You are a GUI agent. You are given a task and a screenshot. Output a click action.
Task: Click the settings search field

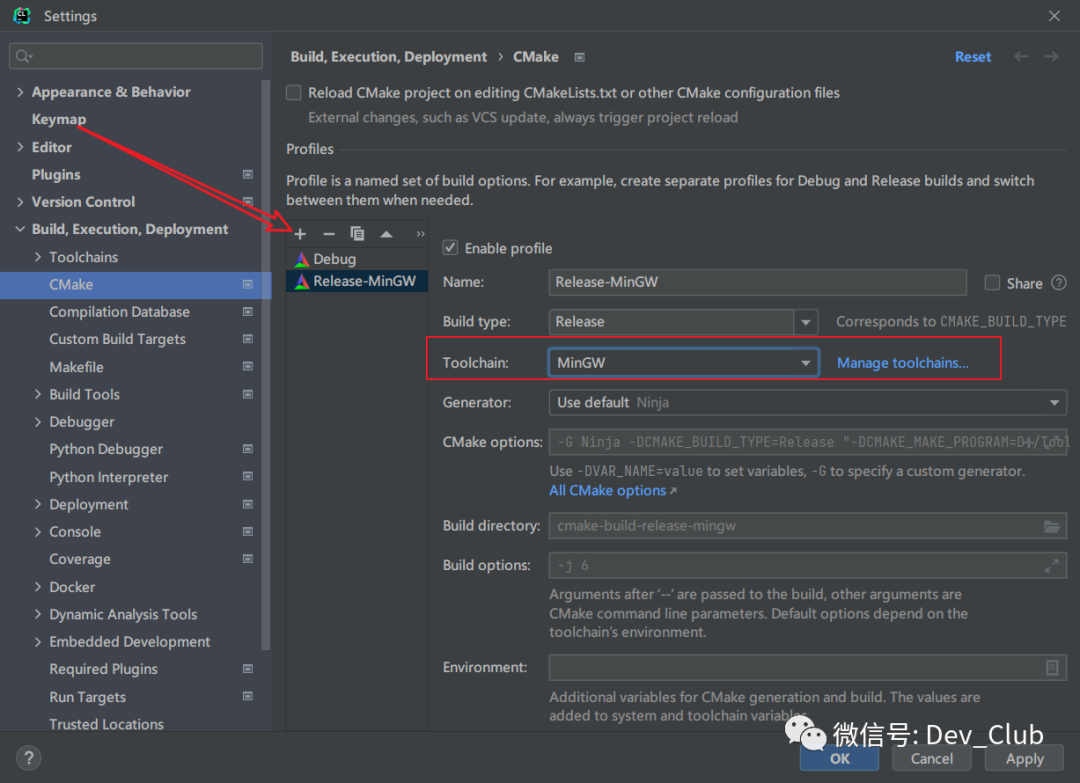click(136, 56)
